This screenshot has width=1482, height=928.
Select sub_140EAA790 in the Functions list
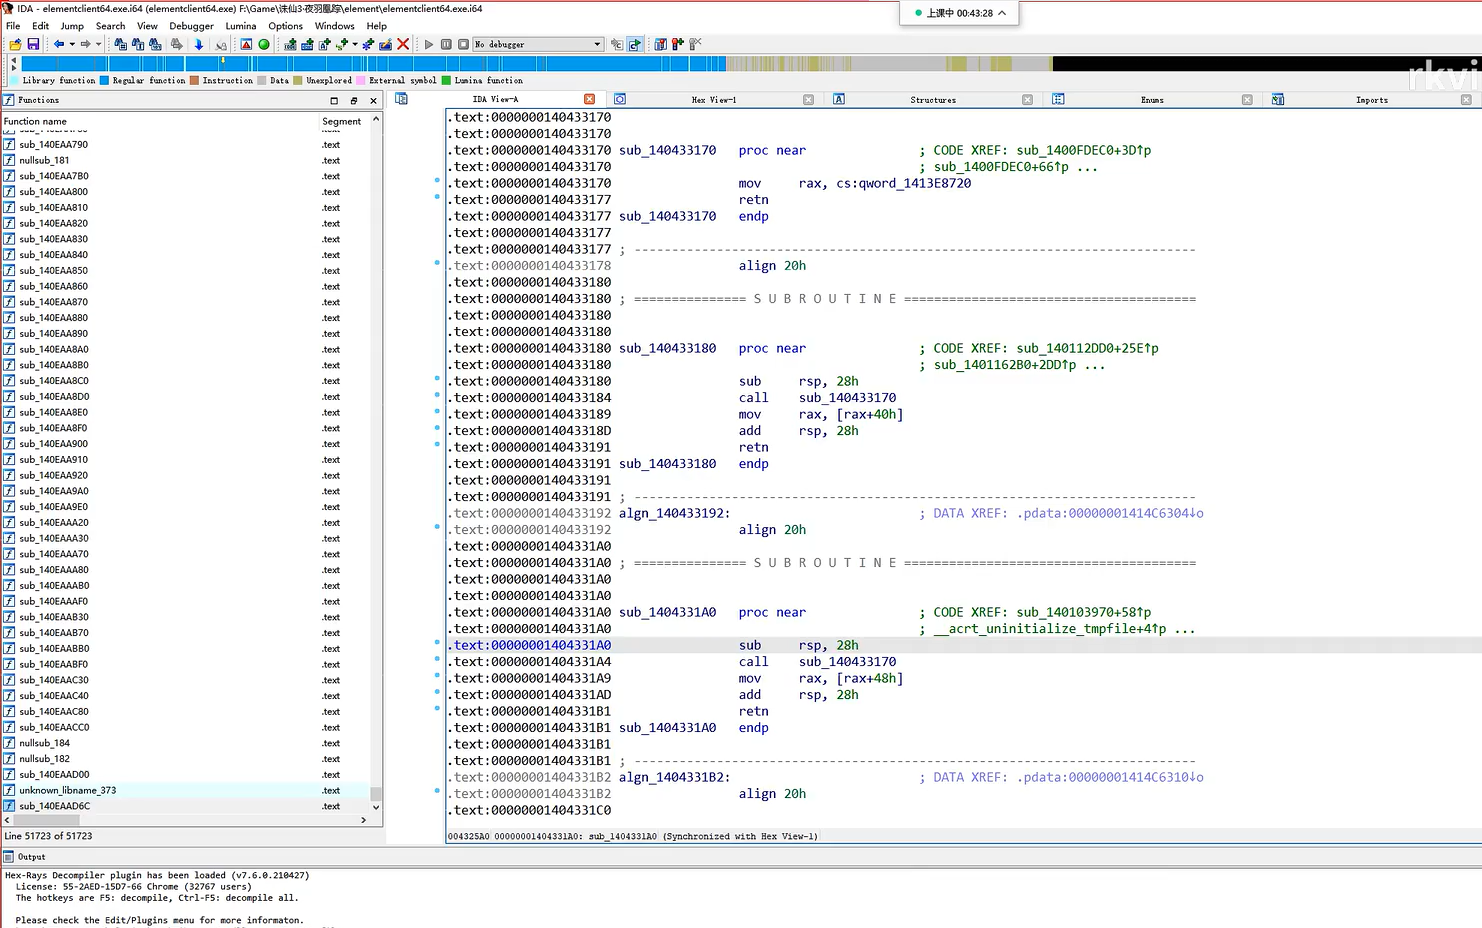(x=54, y=145)
